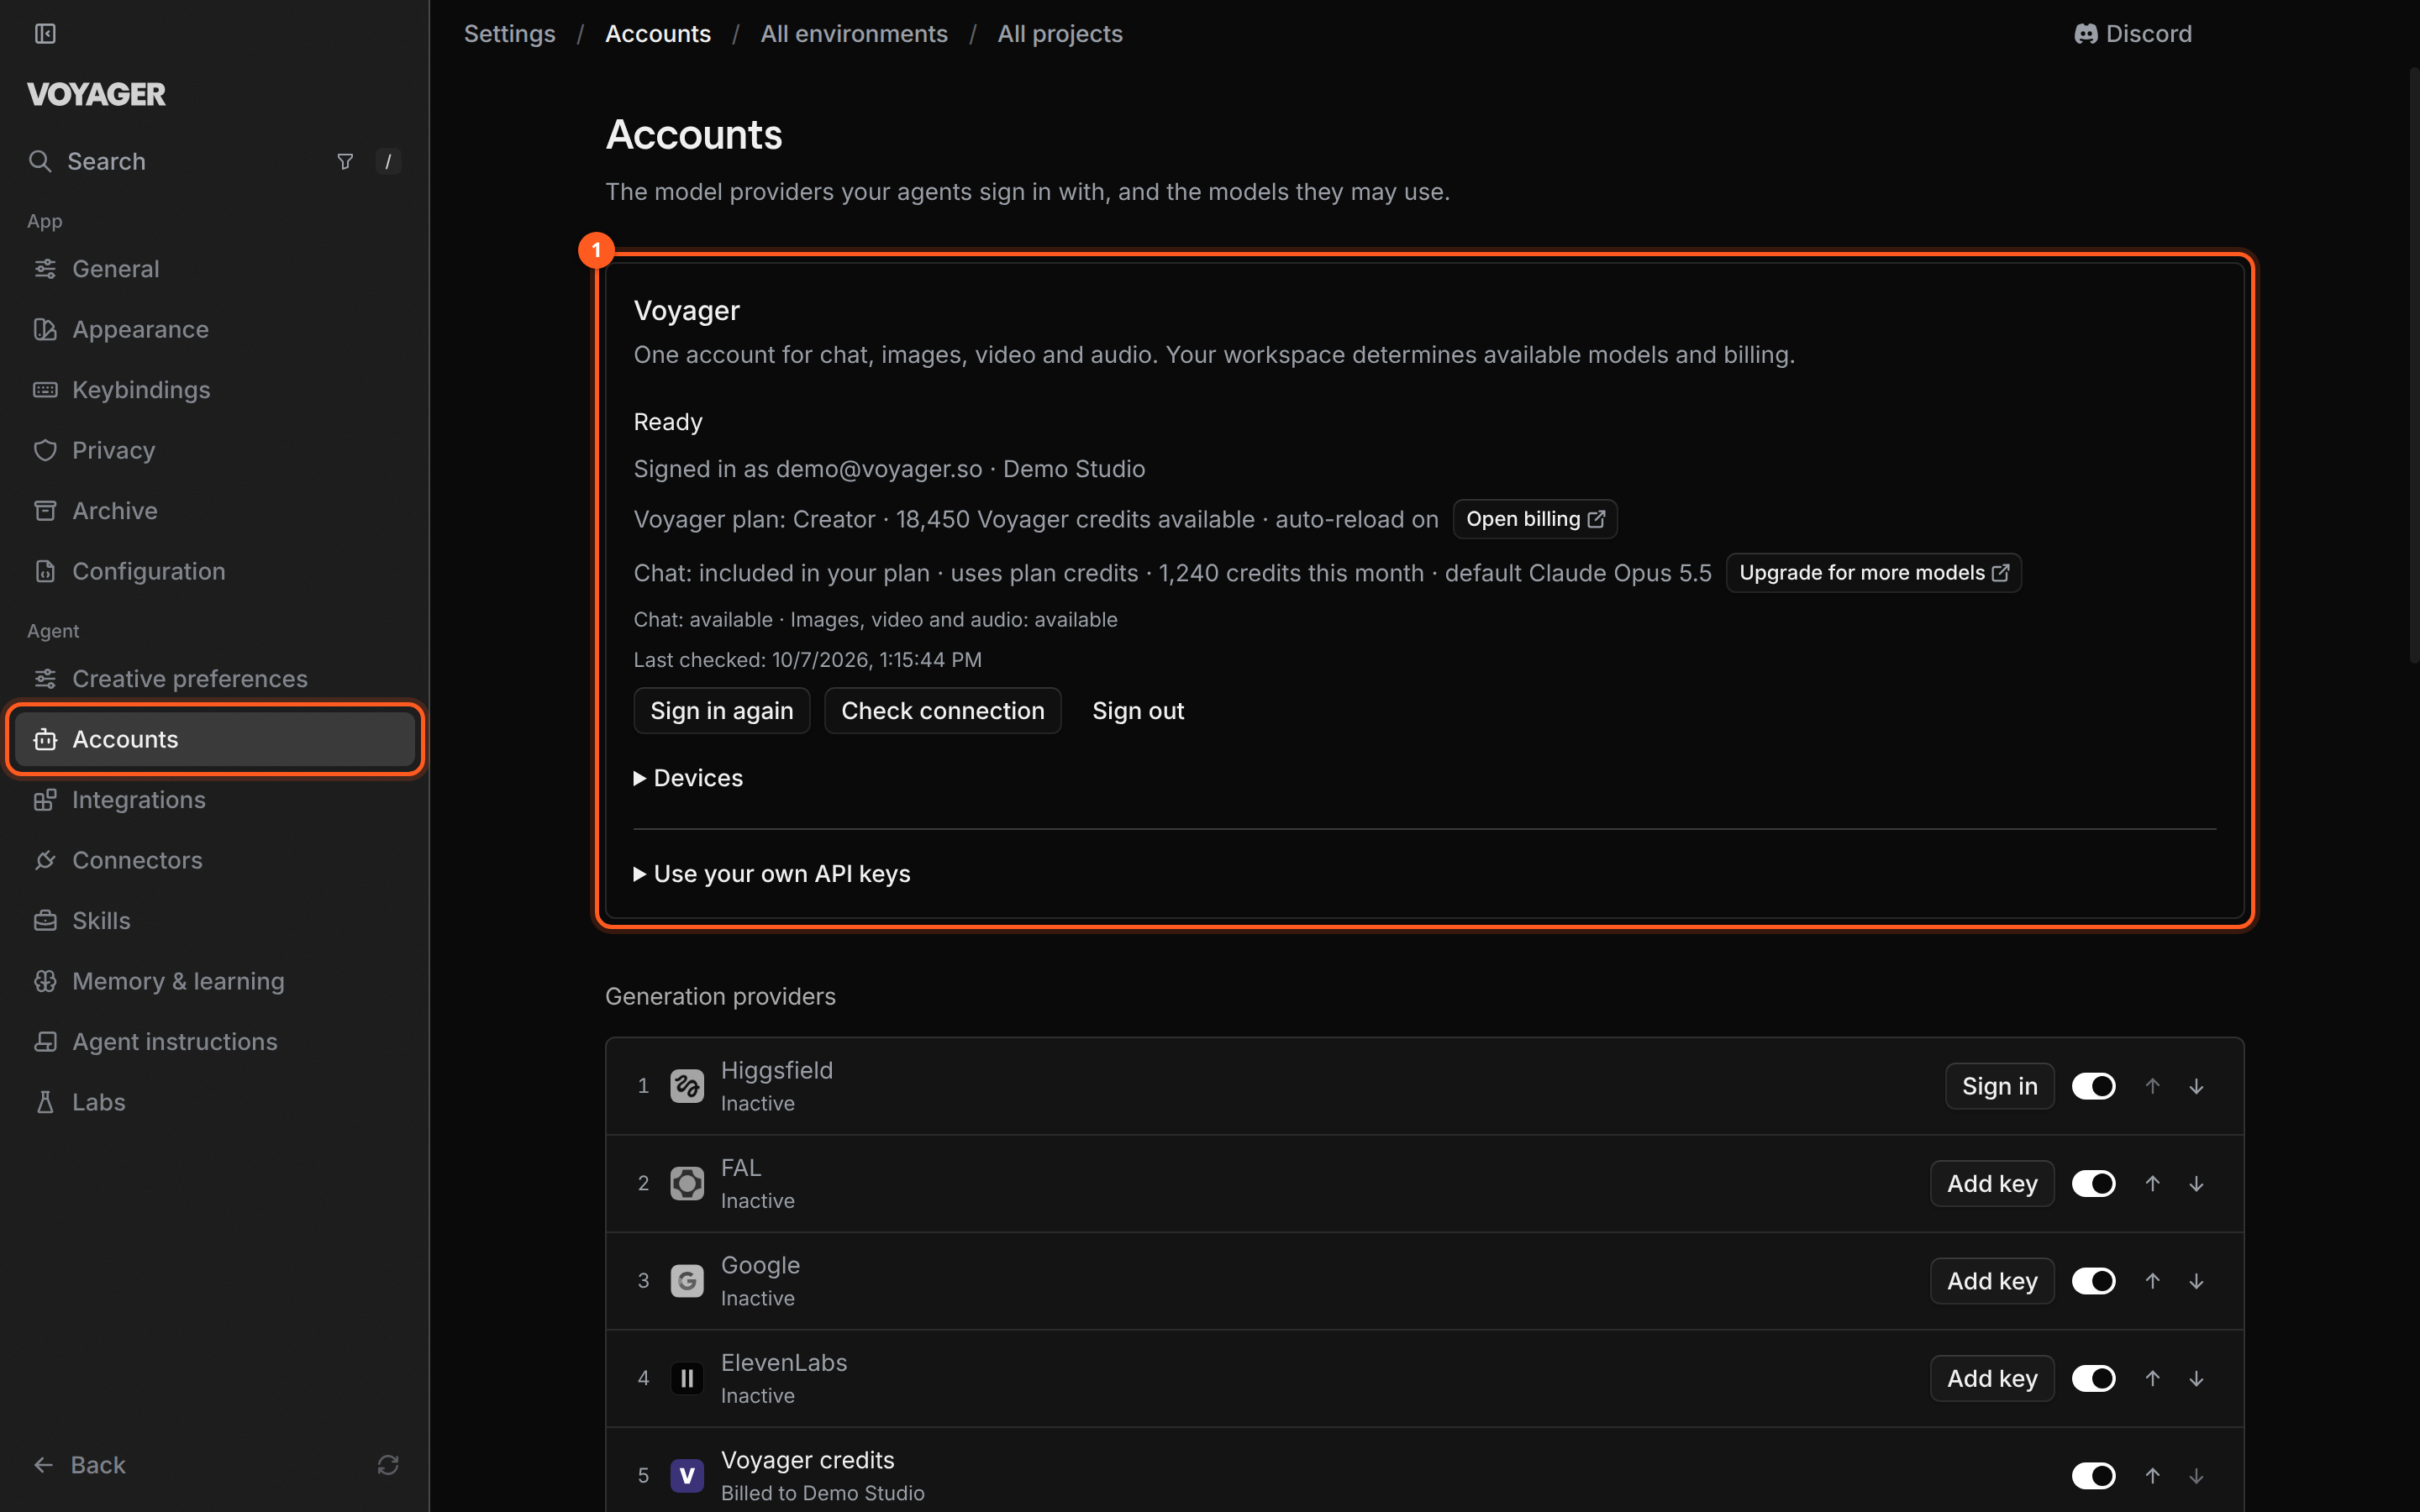The image size is (2420, 1512).
Task: Click the page vertical scrollbar
Action: [x=2413, y=365]
